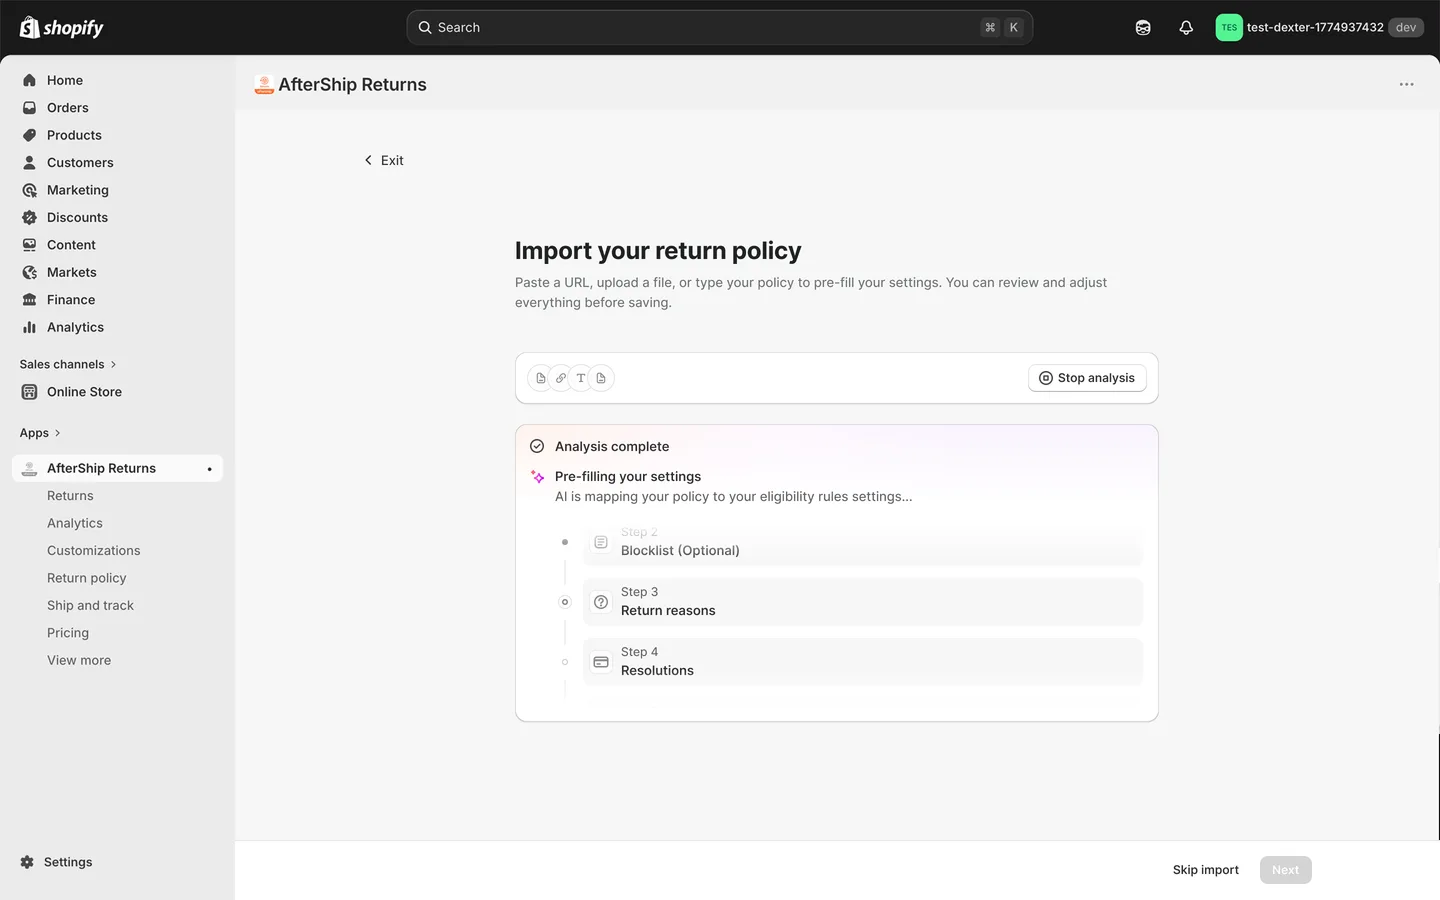Click the Blocklist list icon
Viewport: 1440px width, 900px height.
pyautogui.click(x=601, y=542)
